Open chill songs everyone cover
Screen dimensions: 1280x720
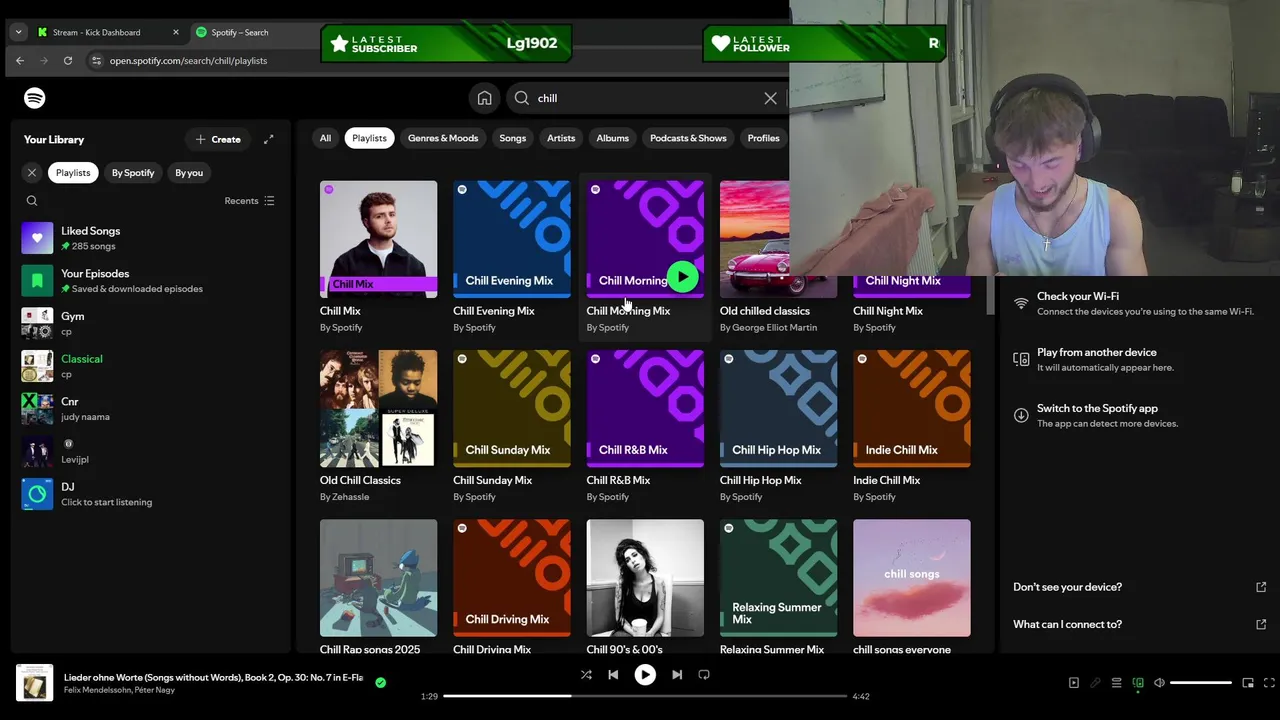tap(912, 578)
